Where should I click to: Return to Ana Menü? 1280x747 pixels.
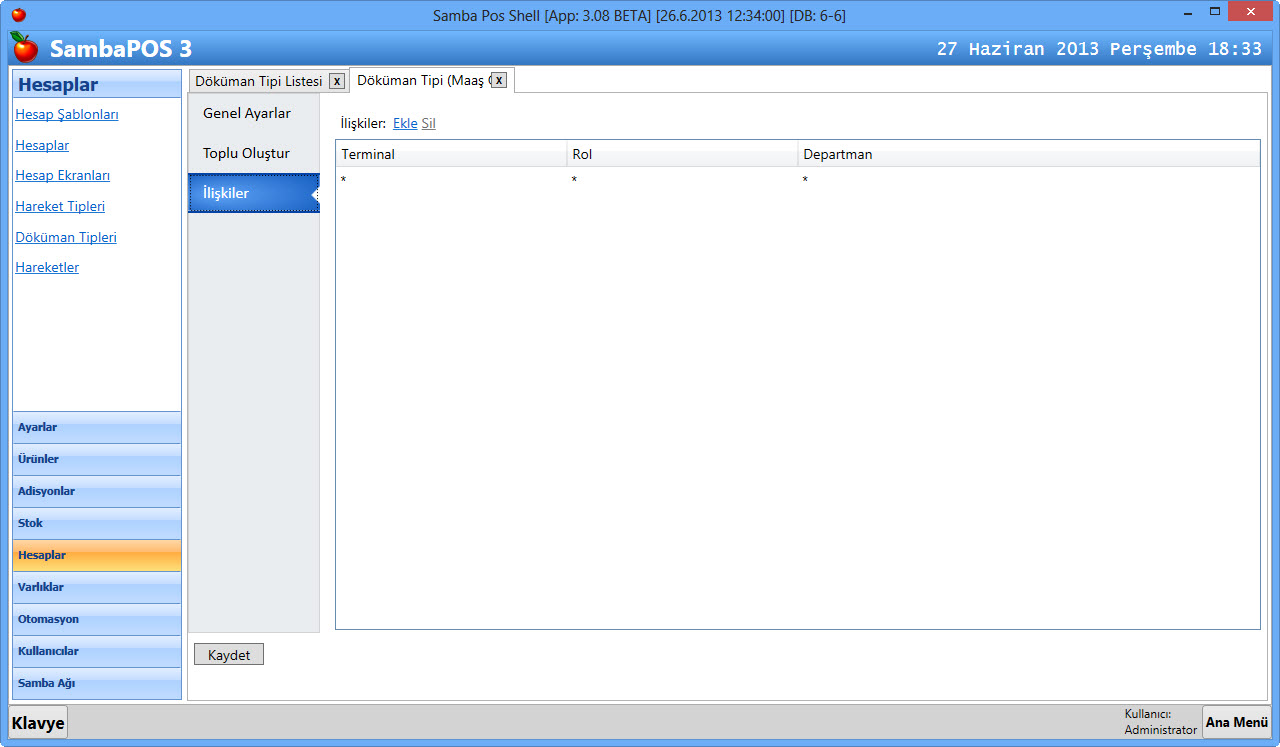[1236, 722]
